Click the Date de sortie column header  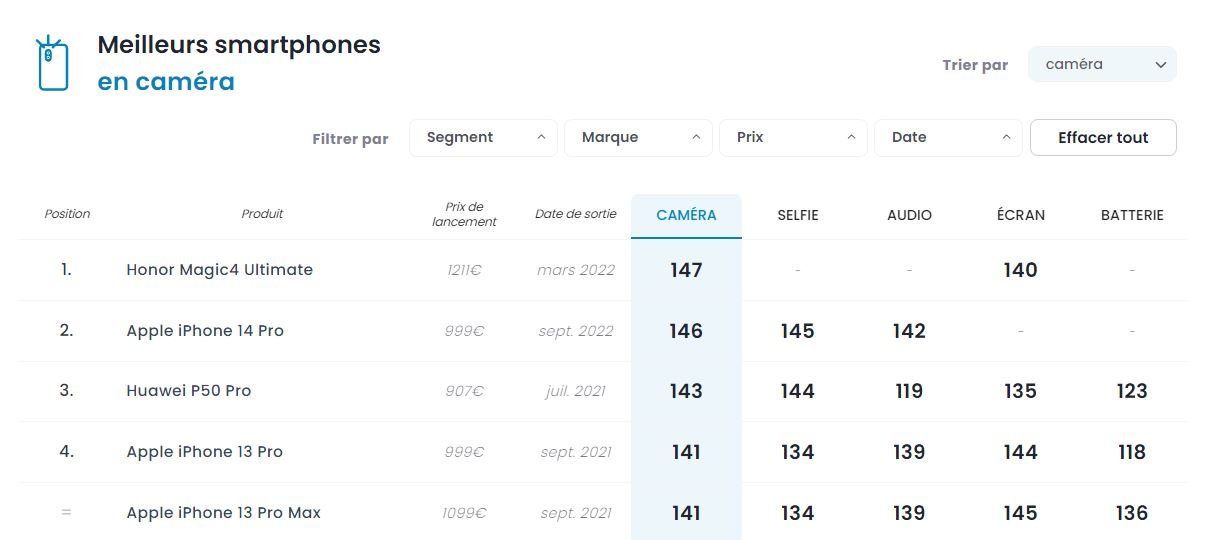pos(576,214)
